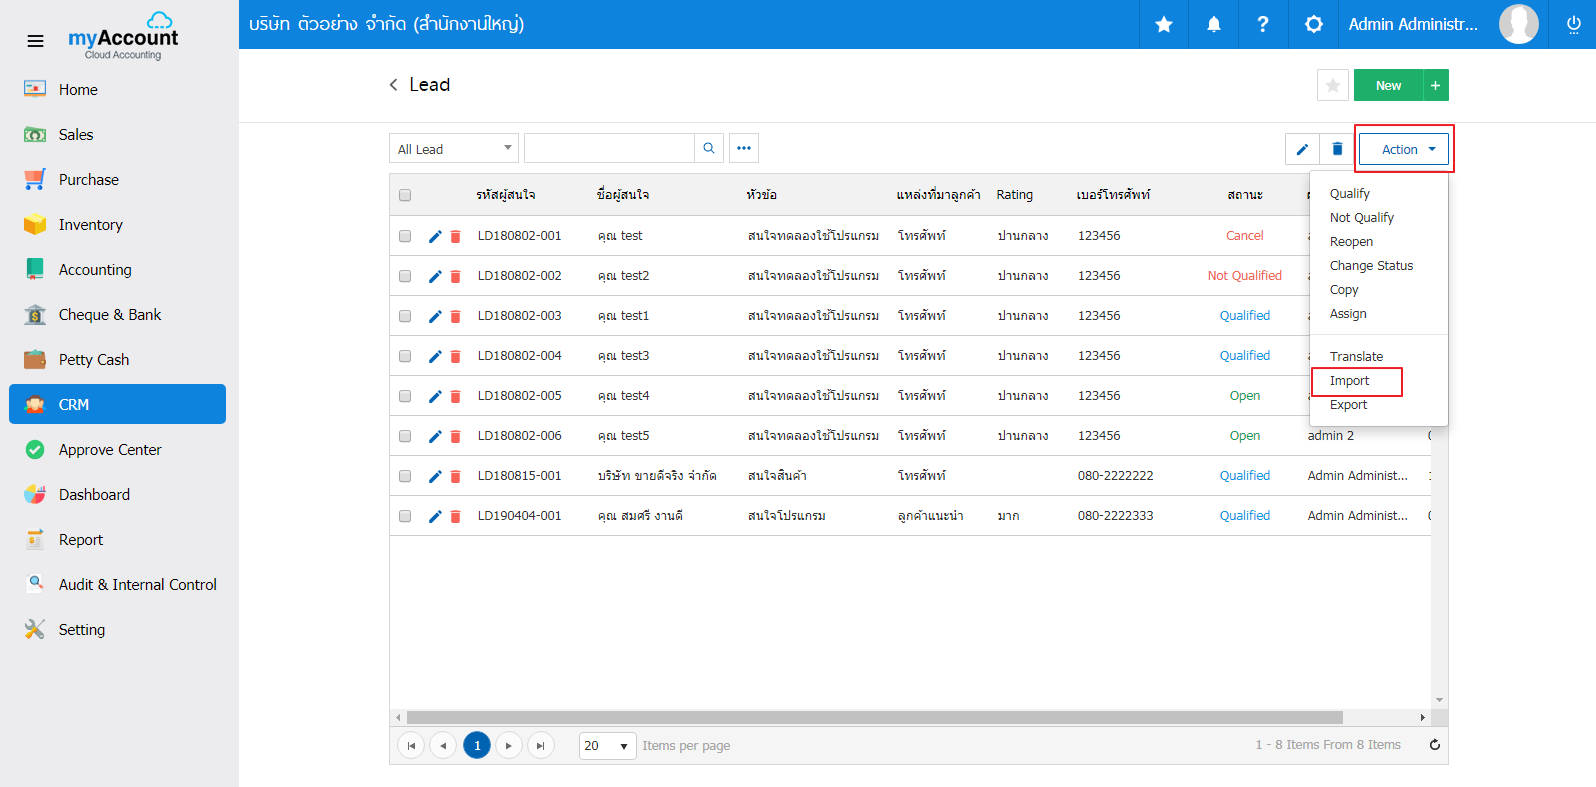The height and width of the screenshot is (787, 1596).
Task: Check the row LD190404-001 checkbox
Action: [x=405, y=516]
